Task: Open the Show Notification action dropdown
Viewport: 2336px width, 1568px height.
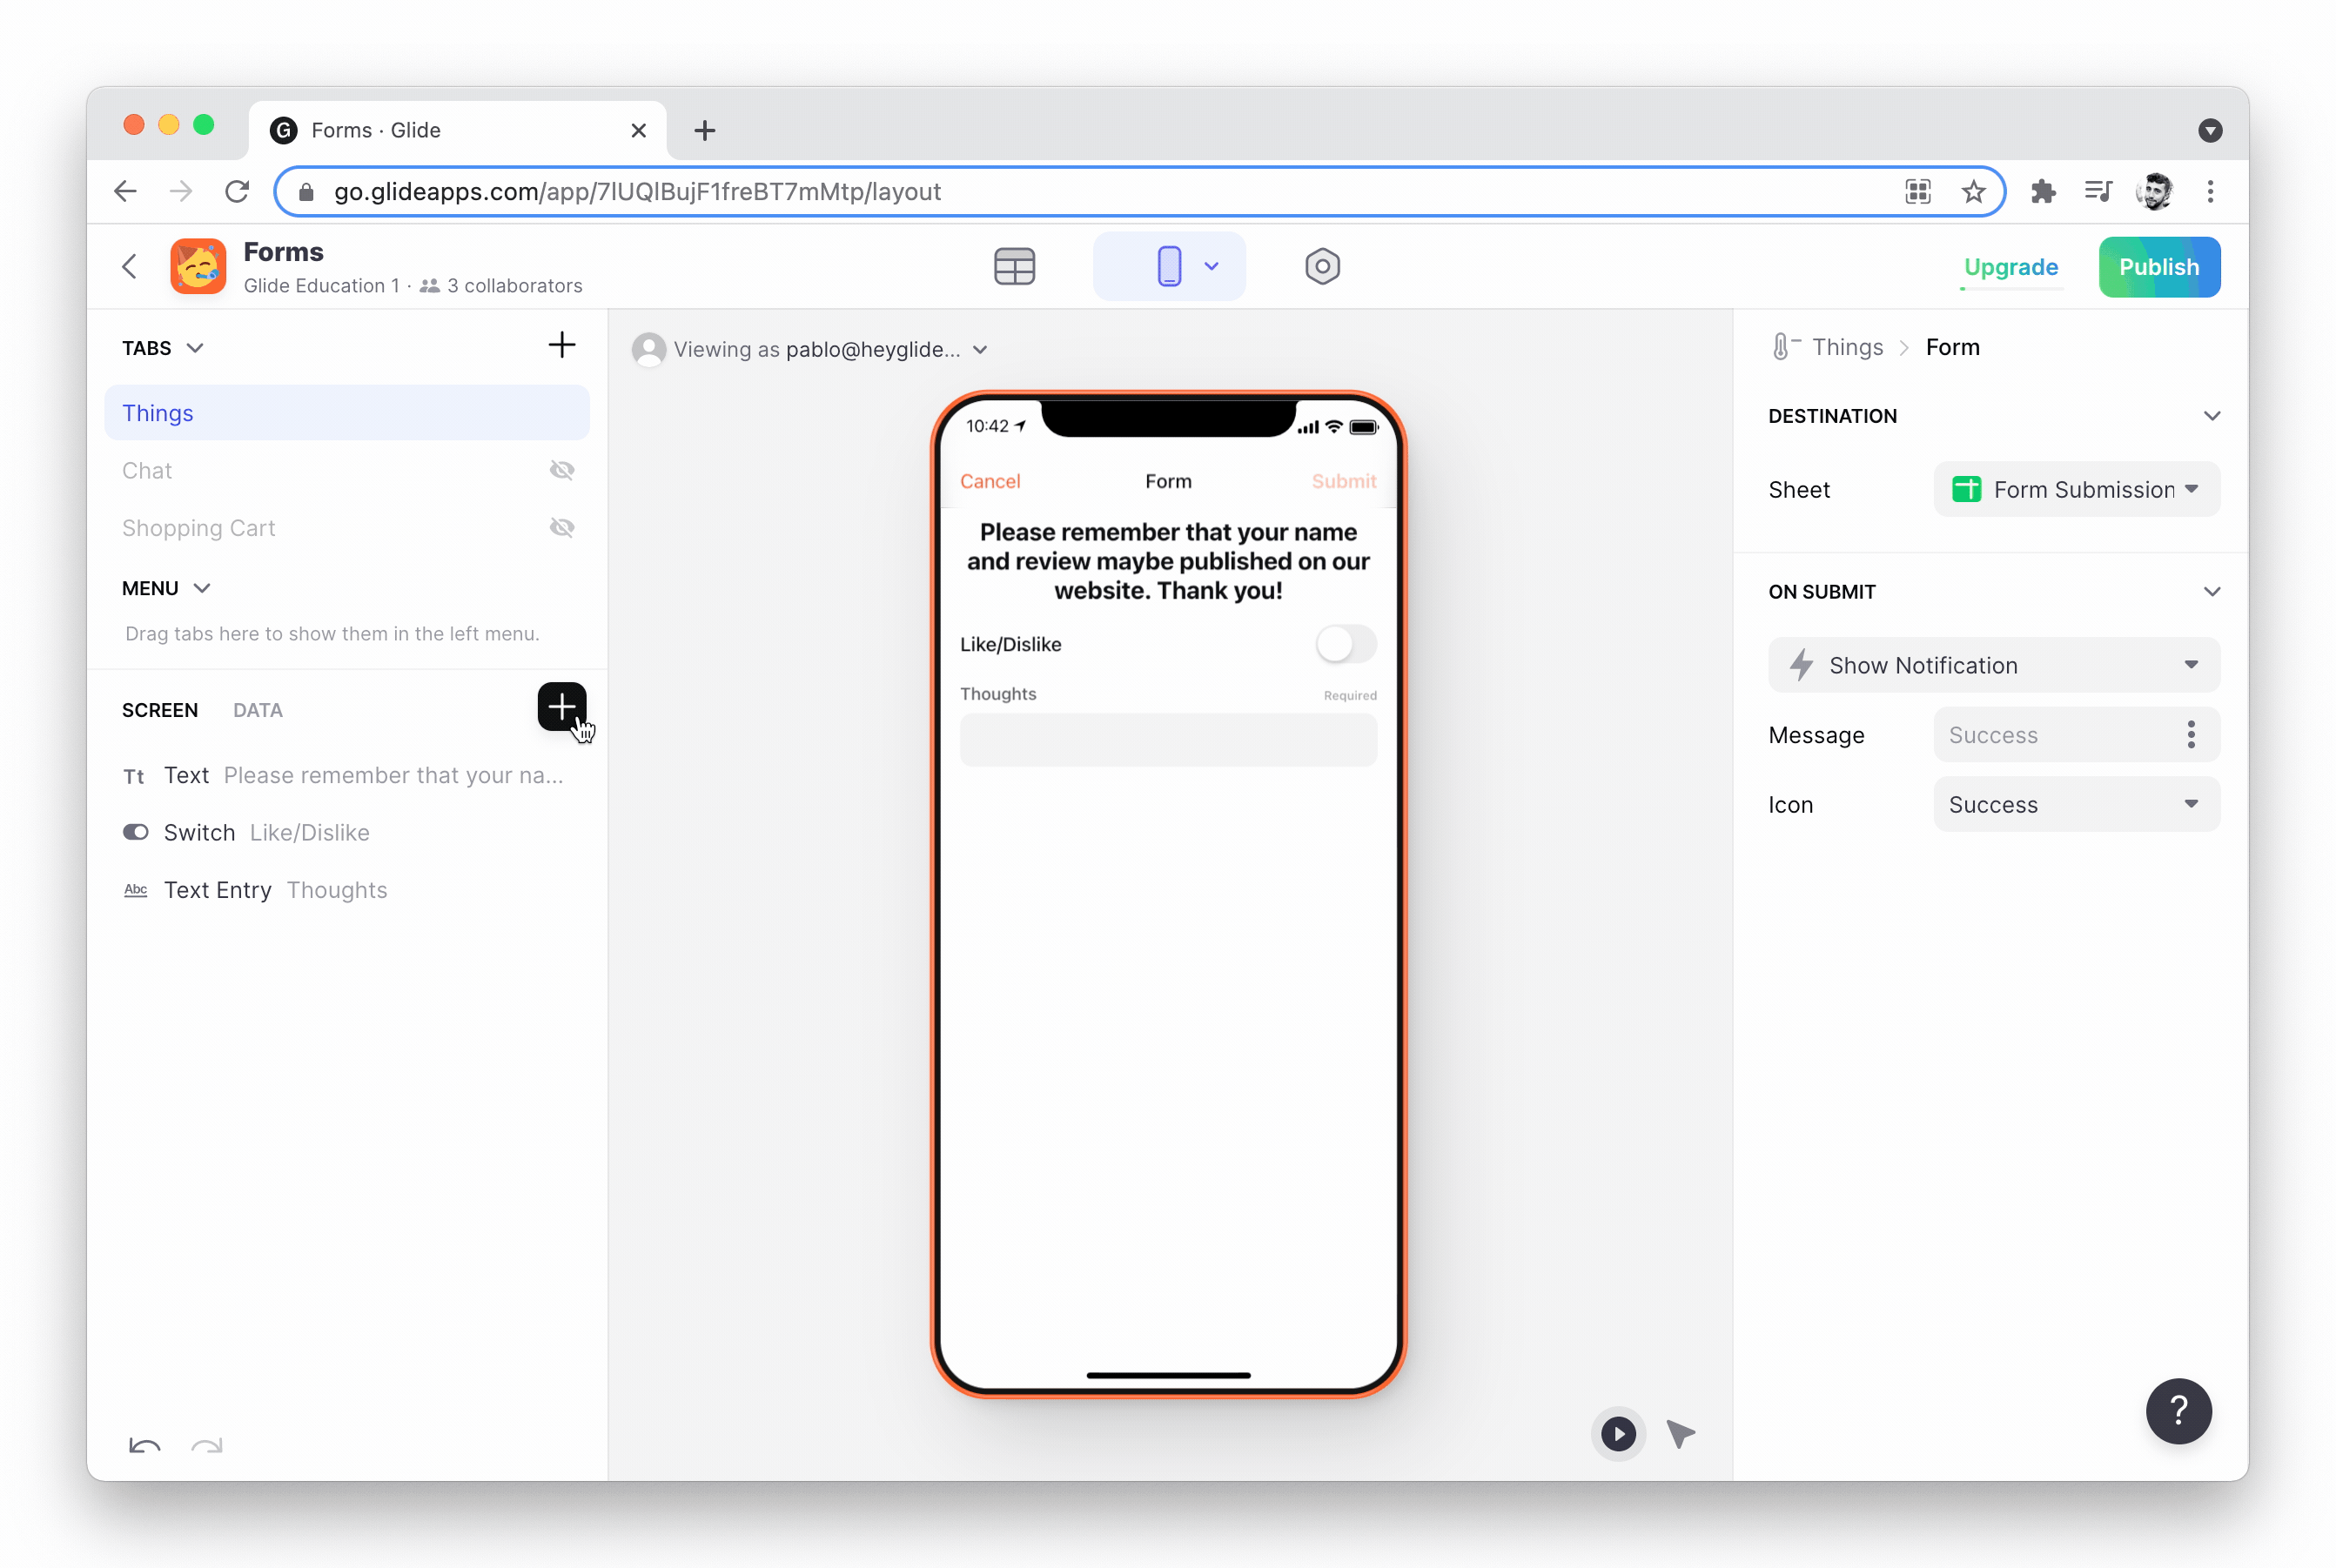Action: click(1993, 666)
